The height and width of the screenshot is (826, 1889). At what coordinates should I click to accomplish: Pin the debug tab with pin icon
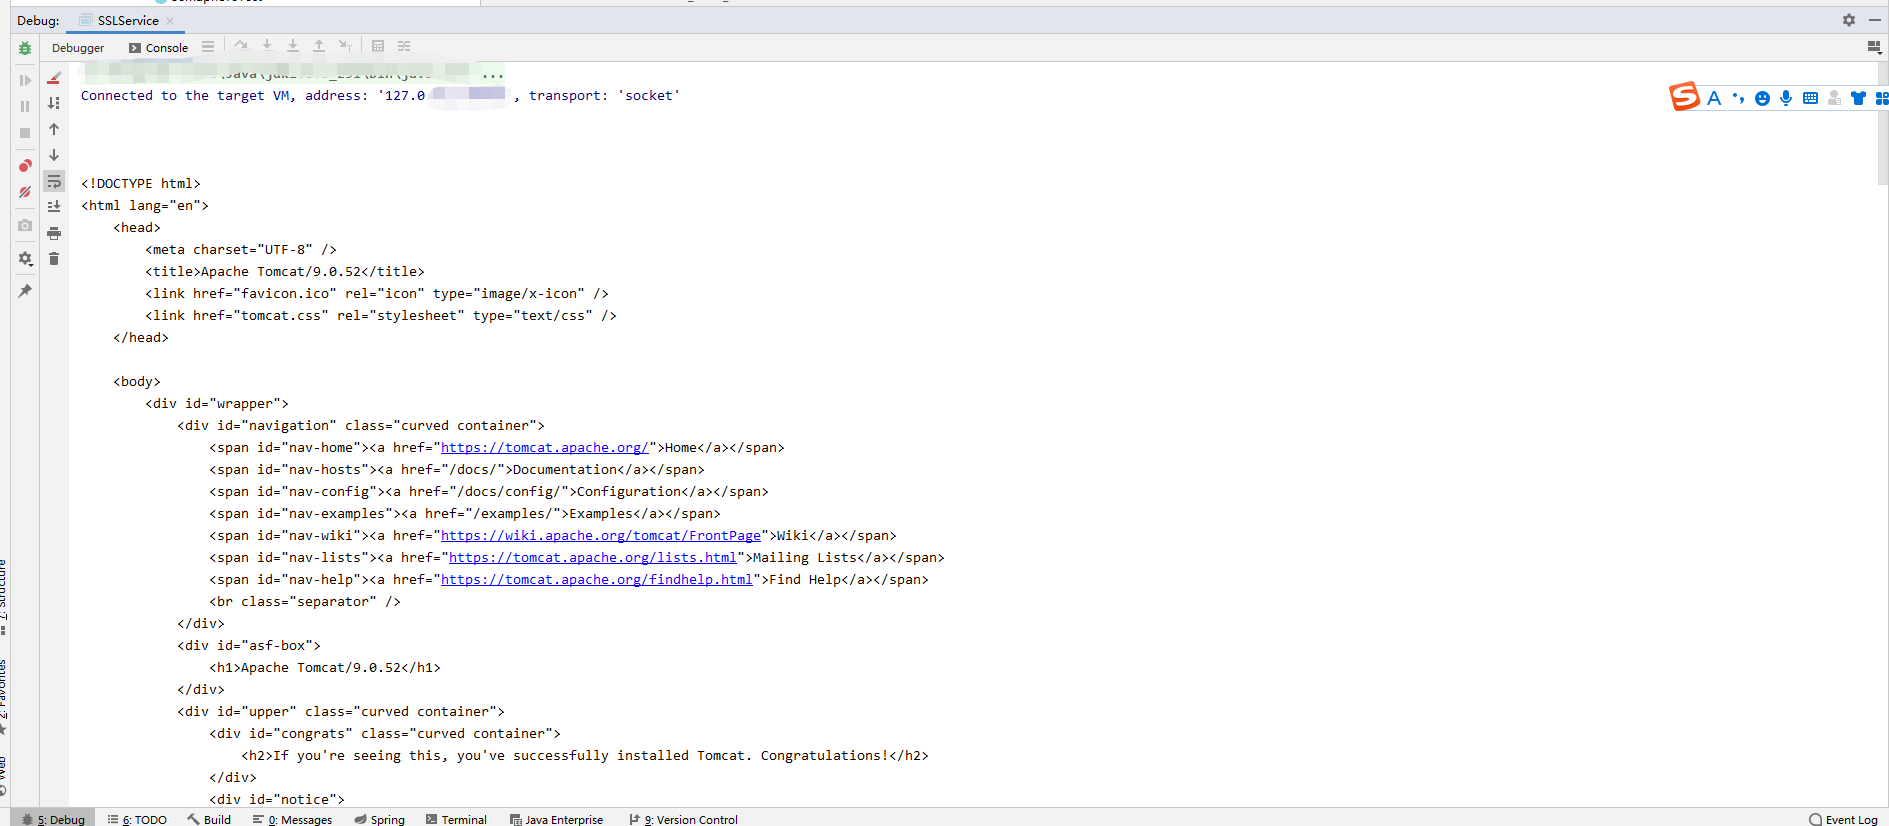tap(25, 291)
